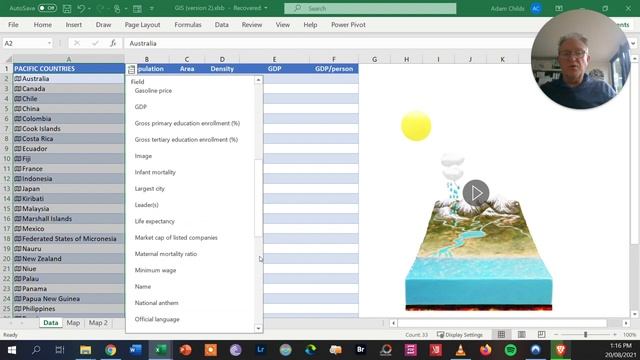
Task: Choose Gross tertiary education enrollment (%) field
Action: [186, 140]
